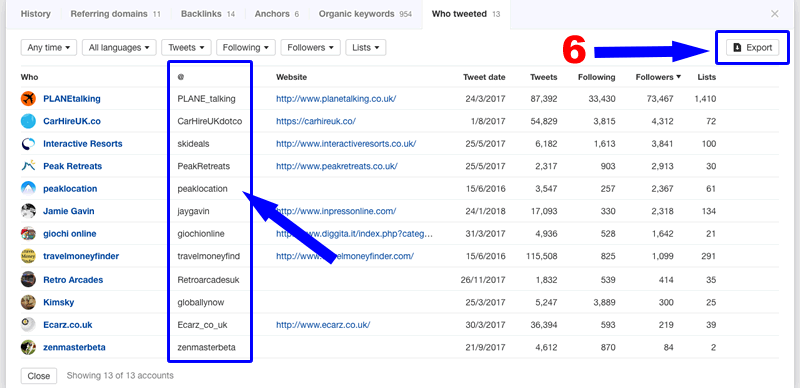Visit the interactiveresorts.co.uk website link

pyautogui.click(x=346, y=143)
